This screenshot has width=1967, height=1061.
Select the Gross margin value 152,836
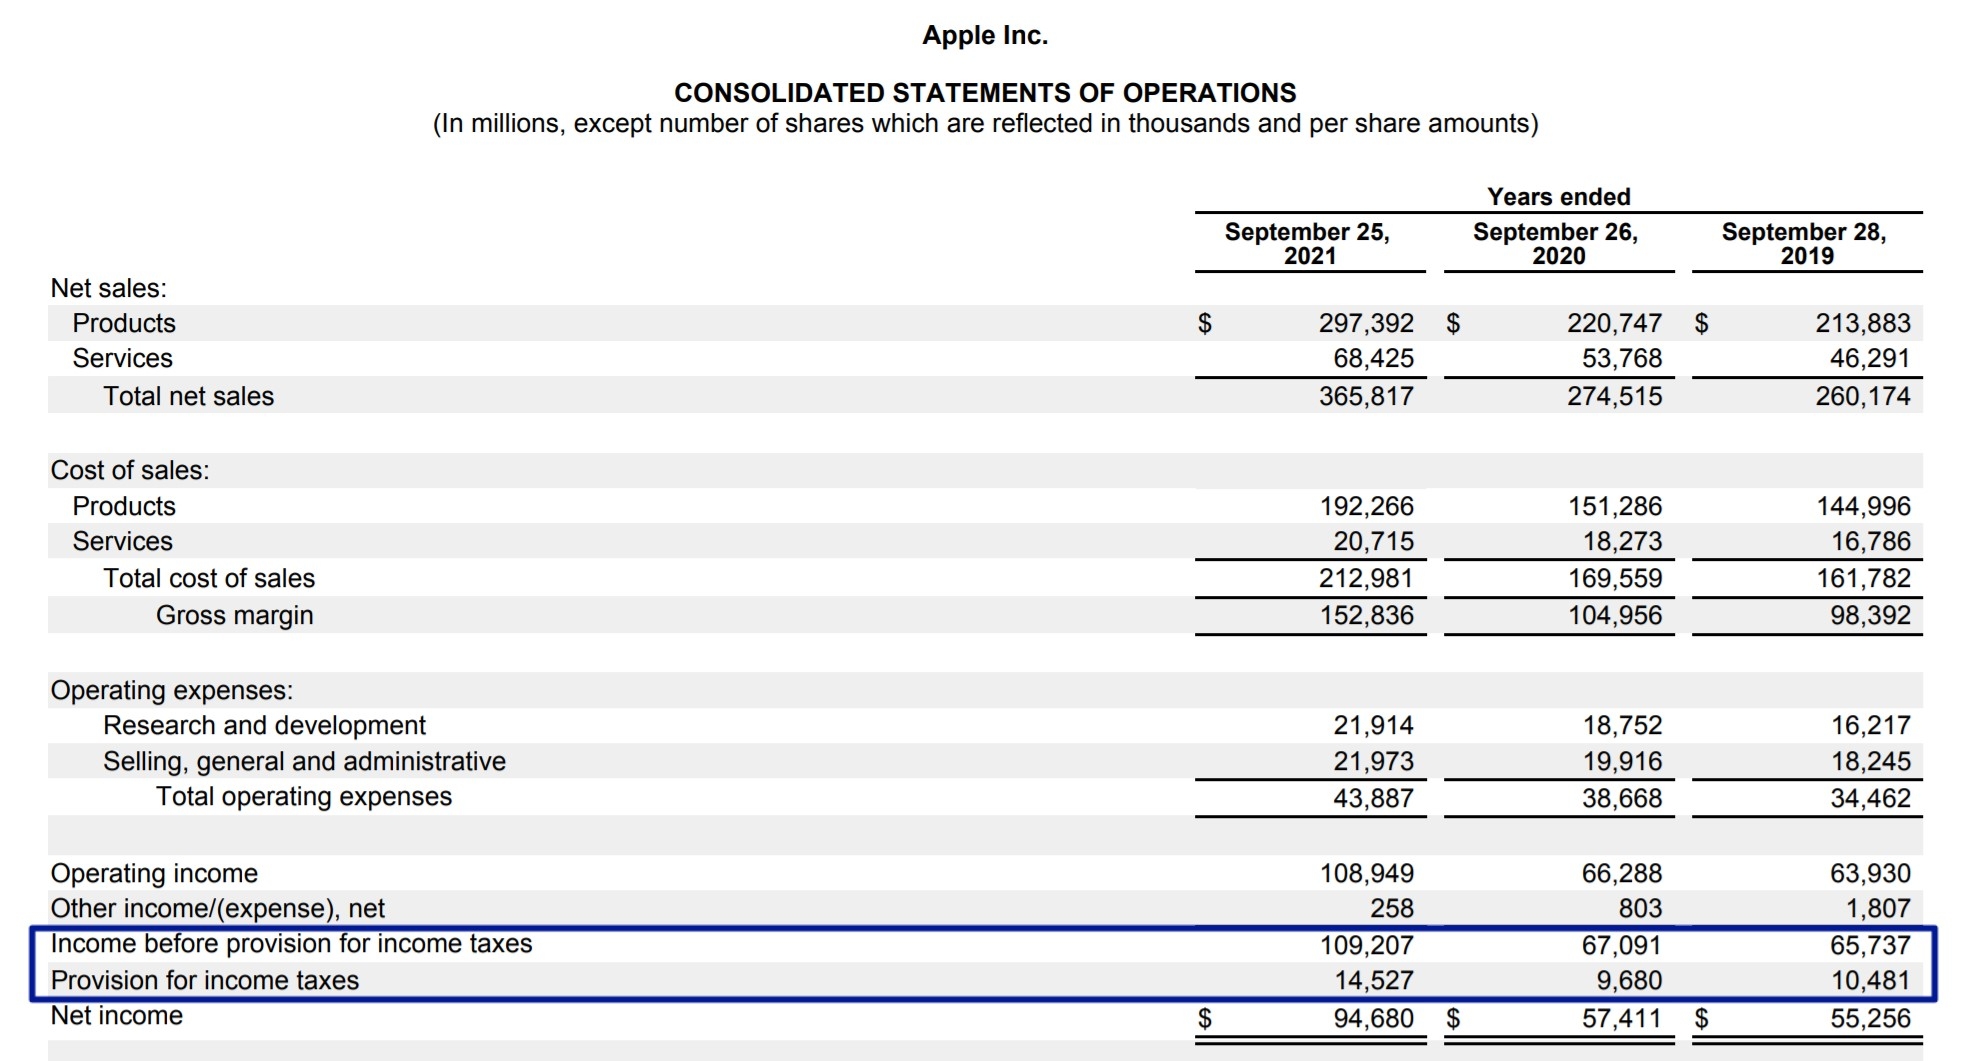coord(1365,614)
